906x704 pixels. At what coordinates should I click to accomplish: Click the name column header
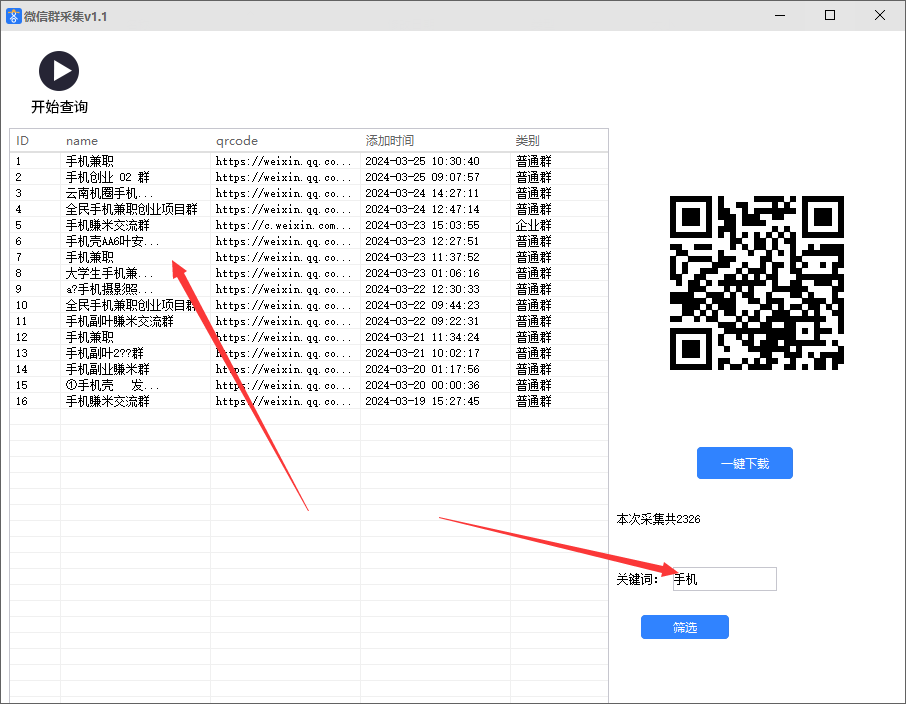point(82,141)
